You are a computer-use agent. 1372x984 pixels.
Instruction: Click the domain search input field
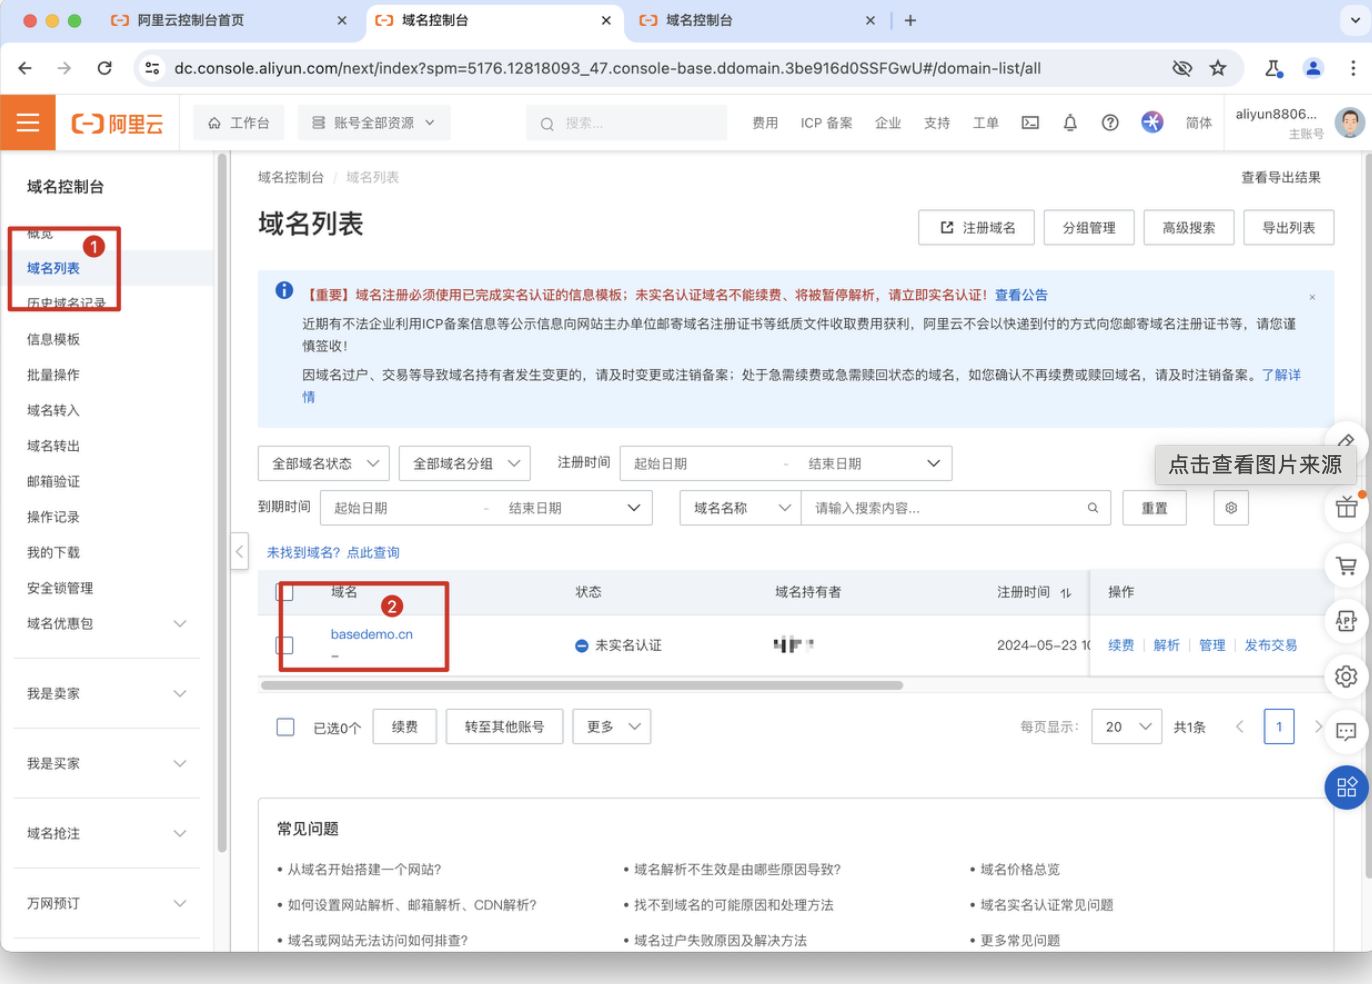(945, 508)
